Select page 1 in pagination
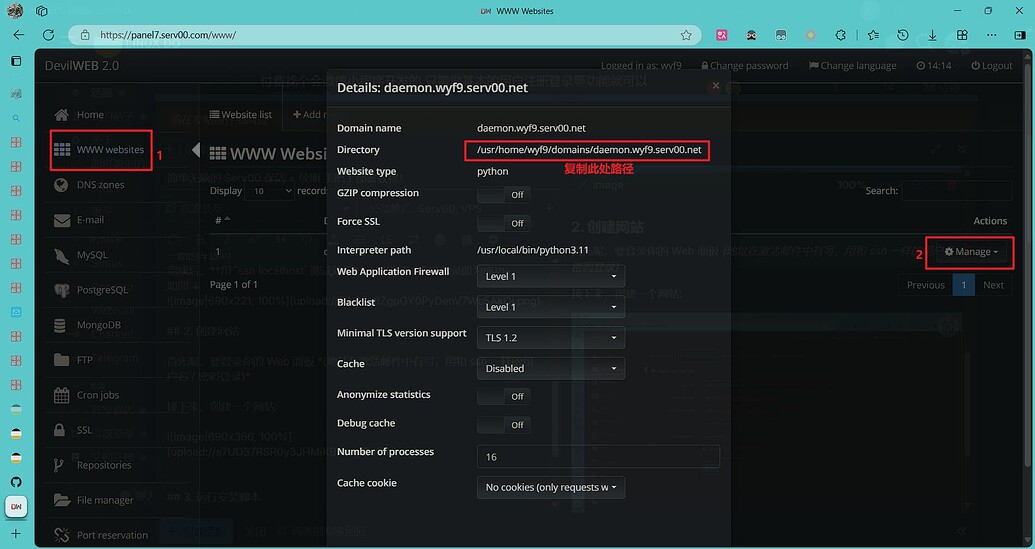The width and height of the screenshot is (1035, 549). (x=964, y=285)
